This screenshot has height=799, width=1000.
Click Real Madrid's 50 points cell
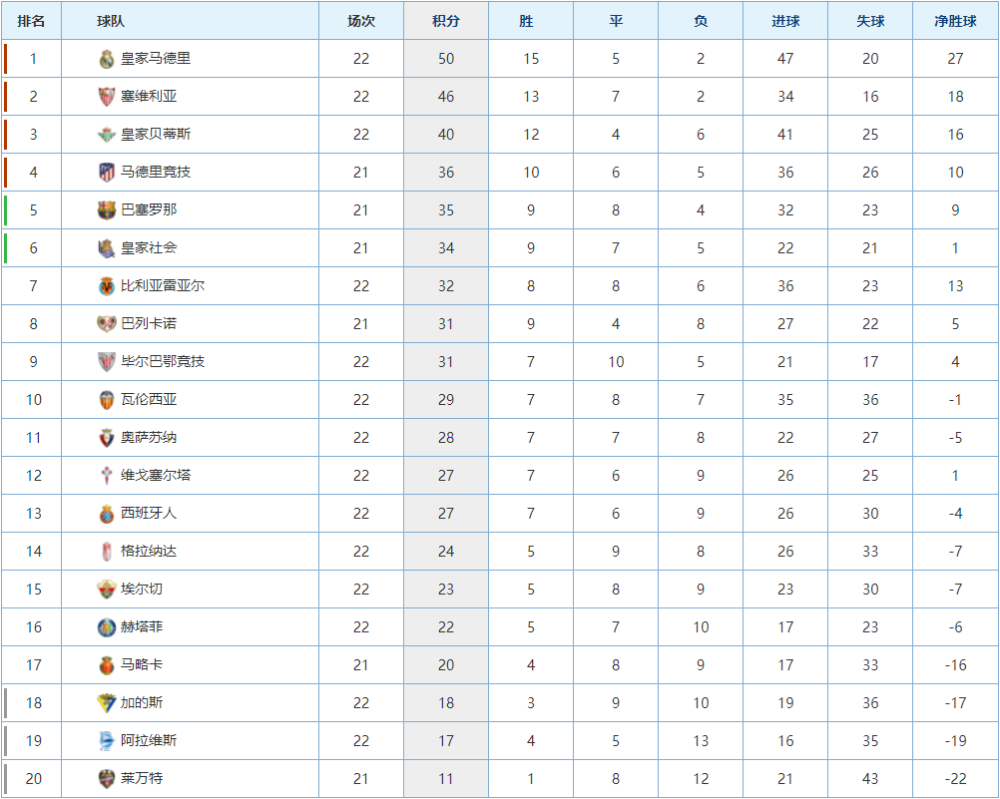[x=446, y=59]
